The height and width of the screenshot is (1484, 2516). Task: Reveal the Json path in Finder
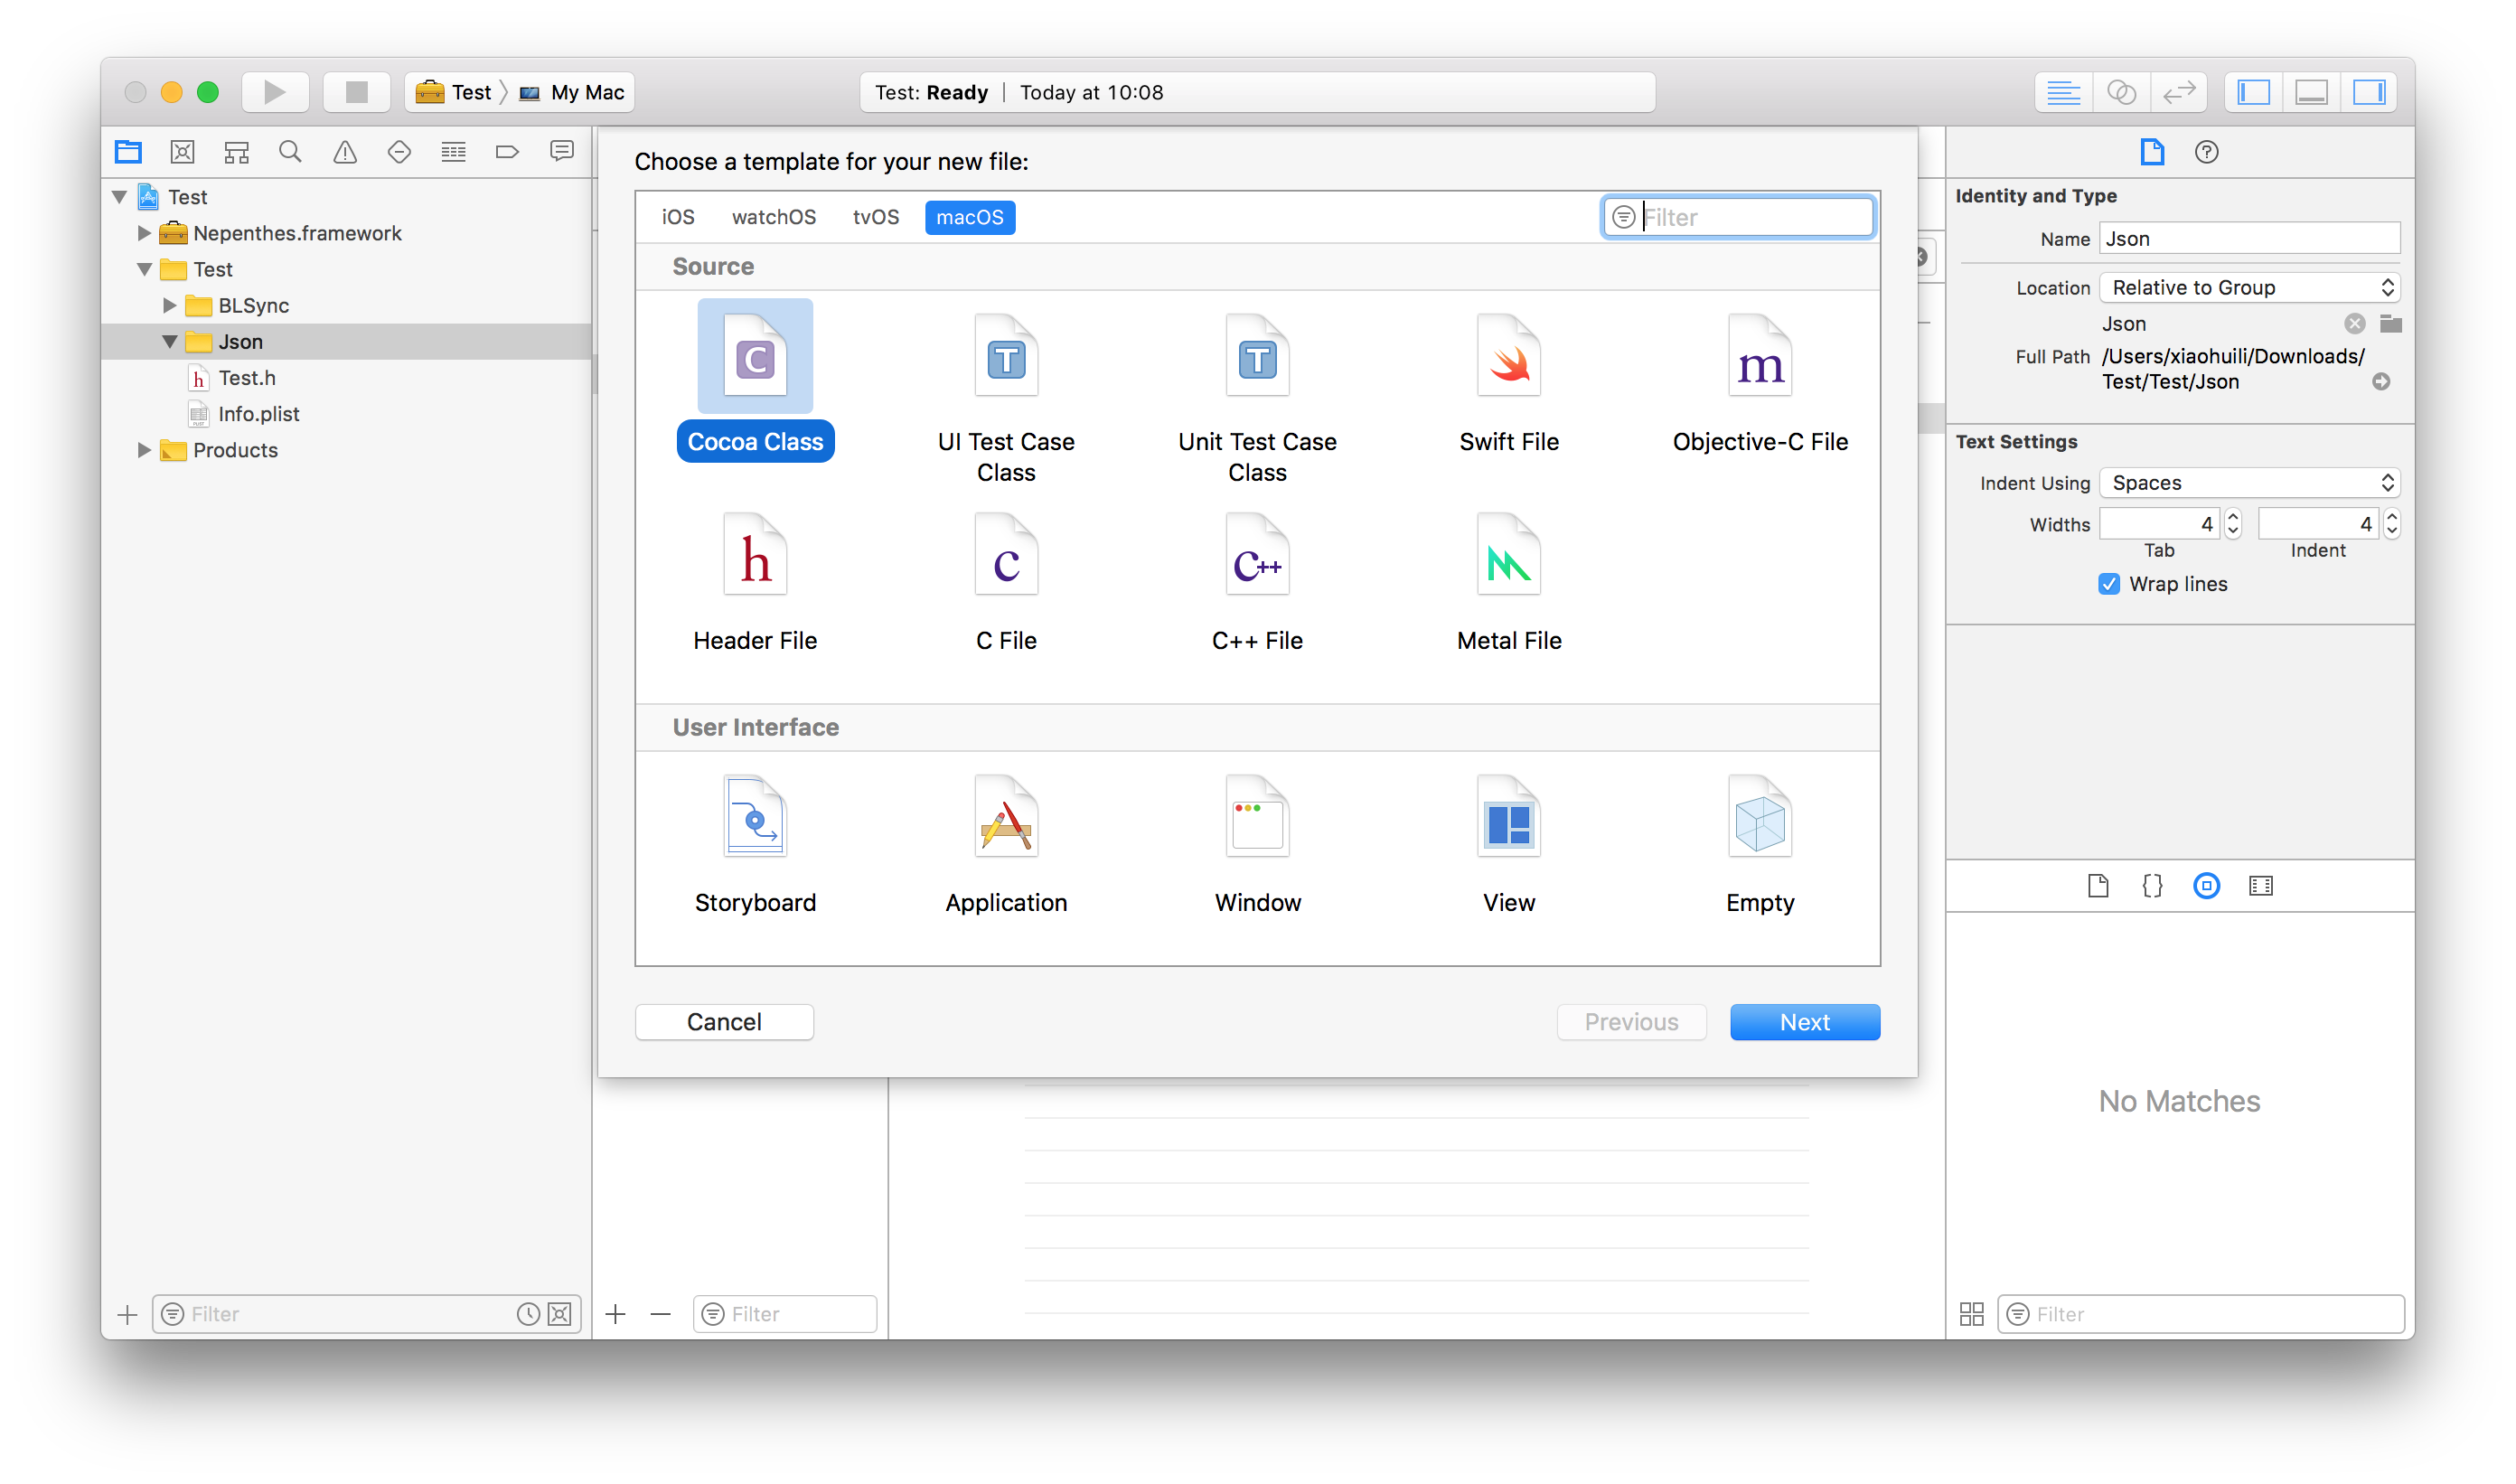click(2381, 382)
